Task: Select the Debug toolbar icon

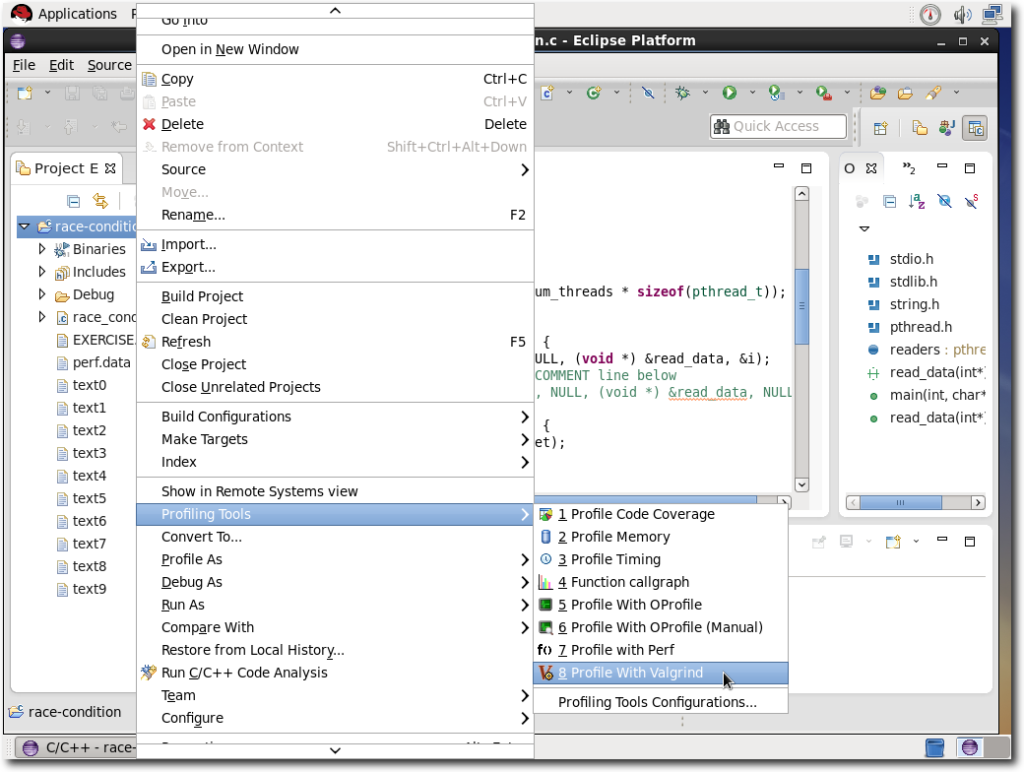Action: (x=681, y=92)
